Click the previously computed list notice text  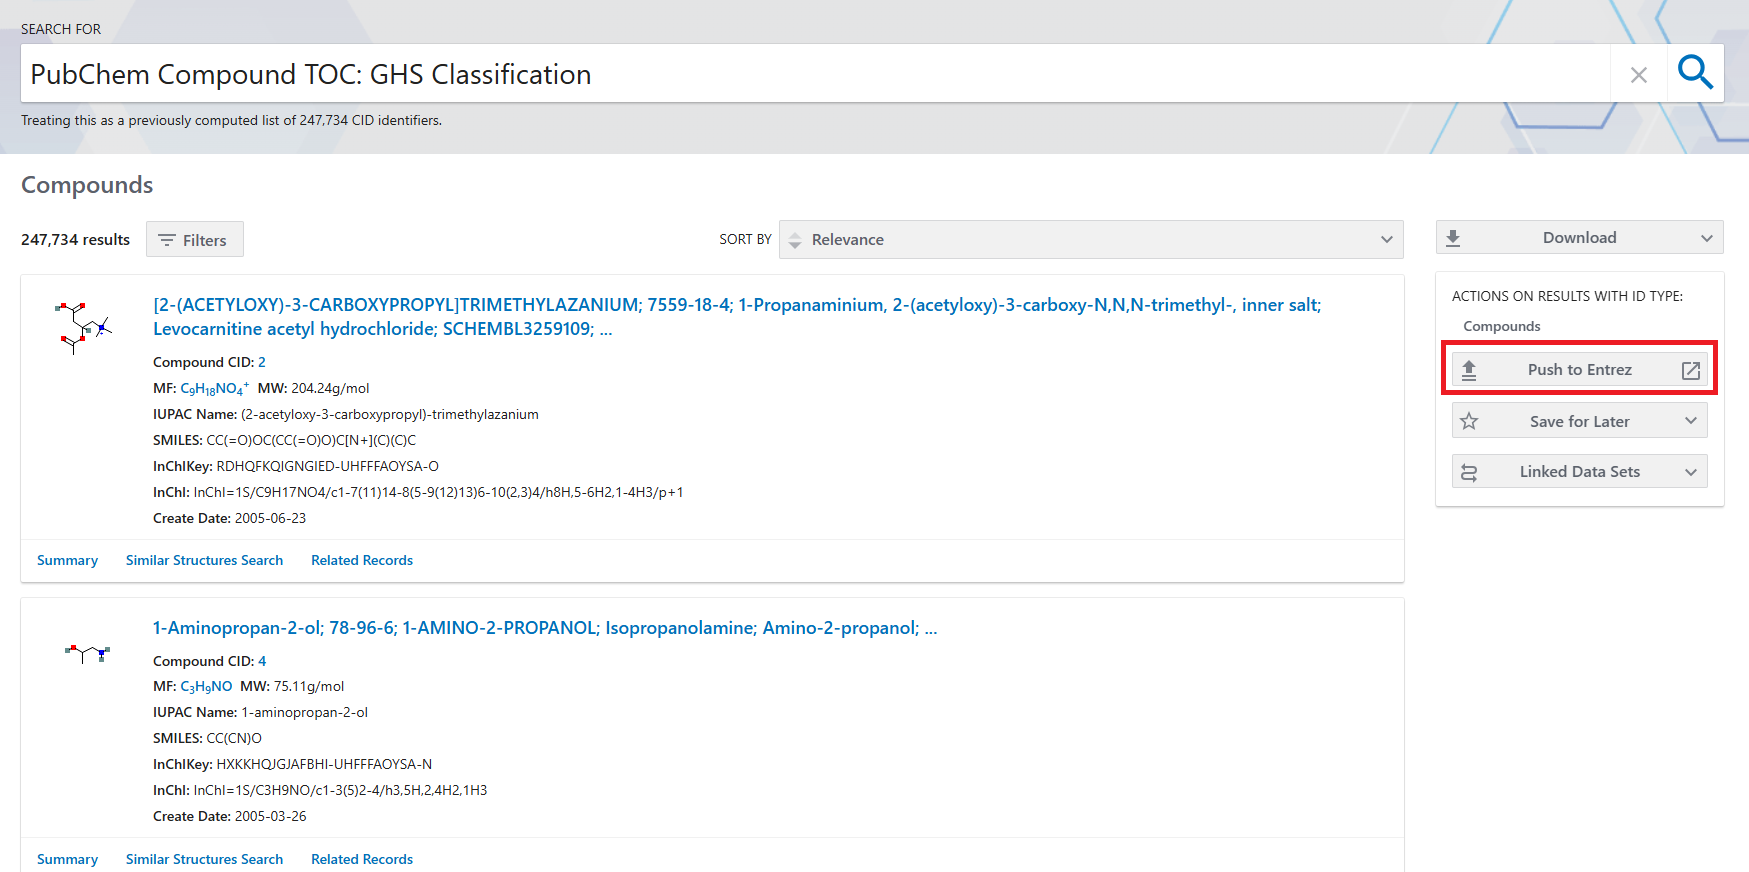[x=231, y=120]
